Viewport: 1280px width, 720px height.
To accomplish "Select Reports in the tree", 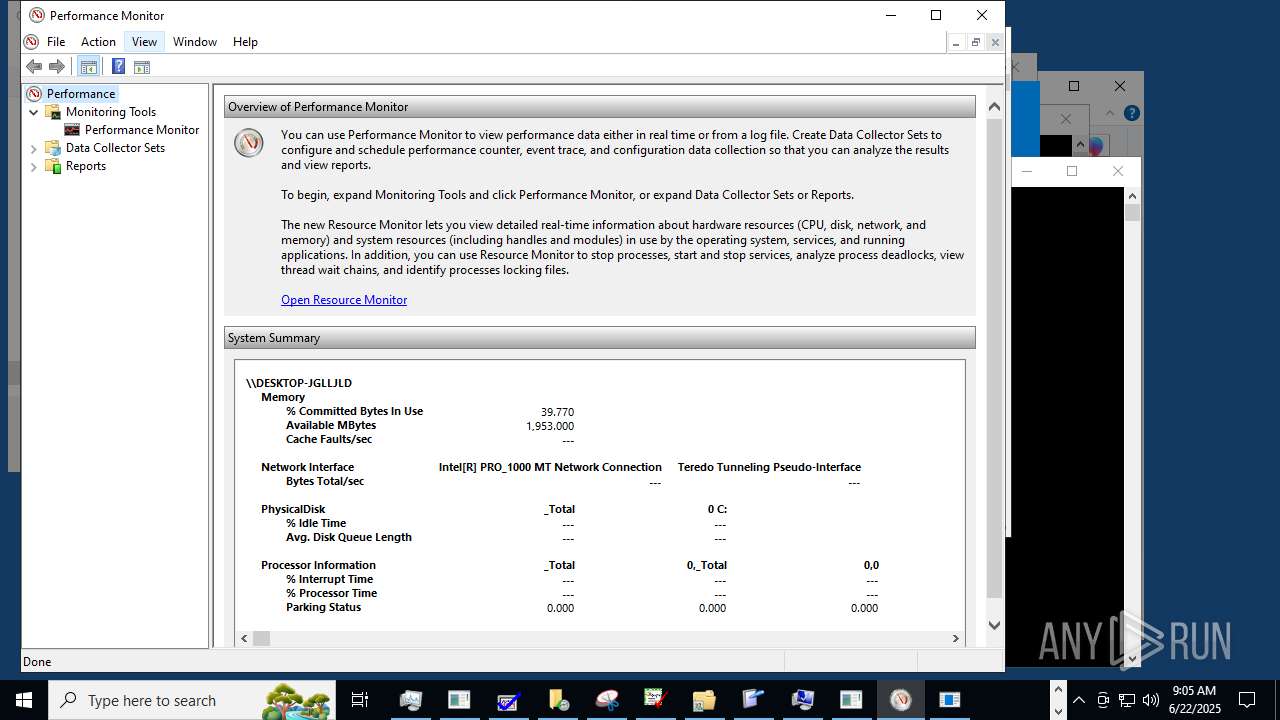I will (86, 166).
